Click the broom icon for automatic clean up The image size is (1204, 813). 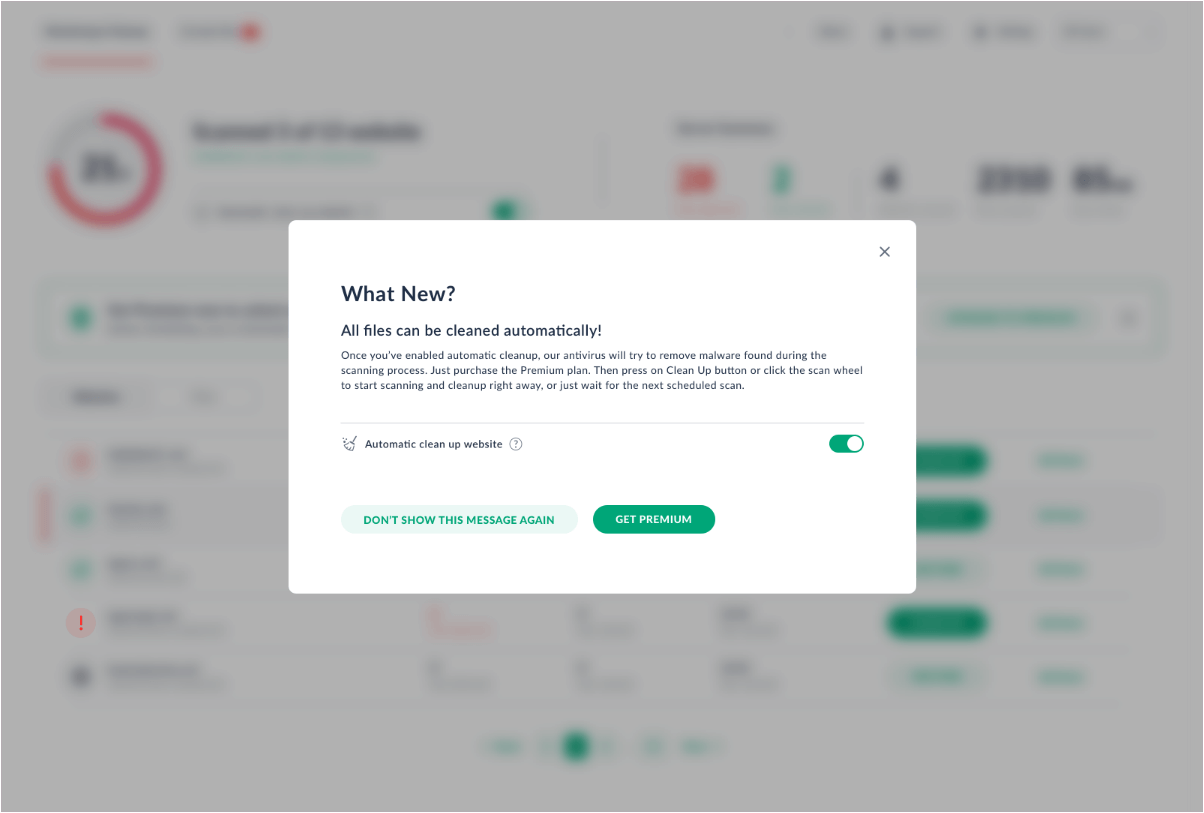(x=349, y=444)
